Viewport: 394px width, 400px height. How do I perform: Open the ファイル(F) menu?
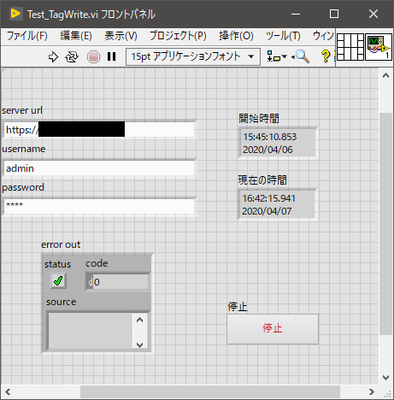[x=27, y=36]
